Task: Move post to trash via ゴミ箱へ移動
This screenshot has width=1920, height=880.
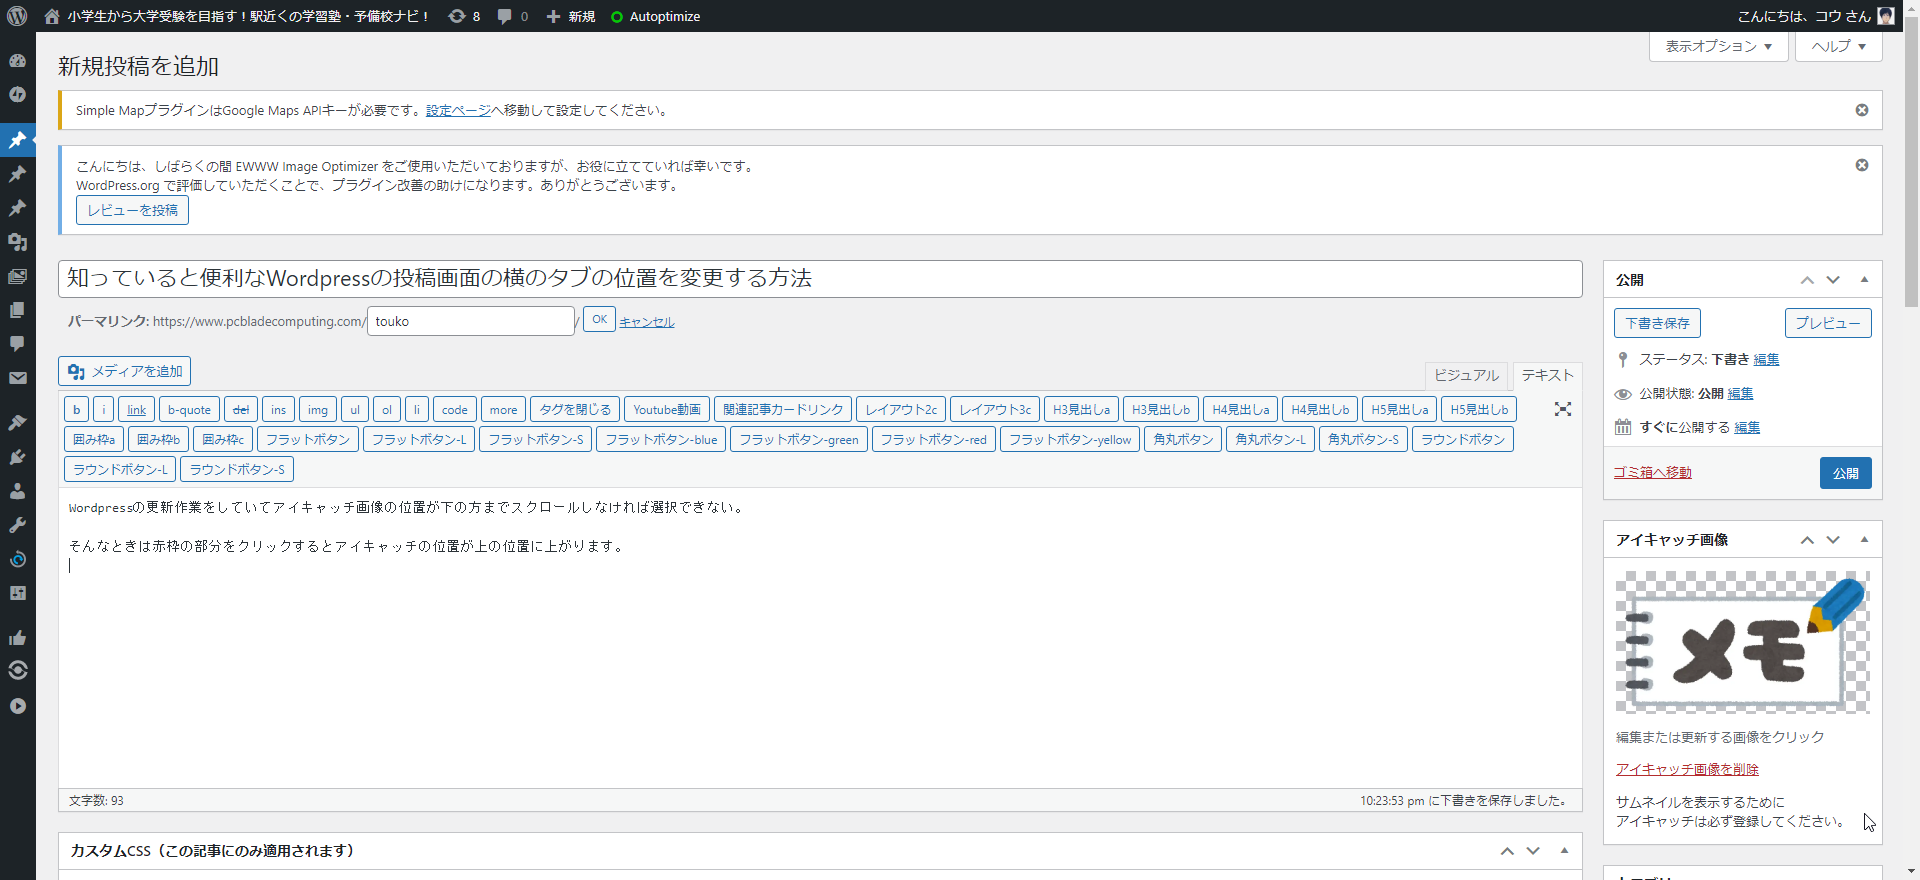Action: point(1652,472)
